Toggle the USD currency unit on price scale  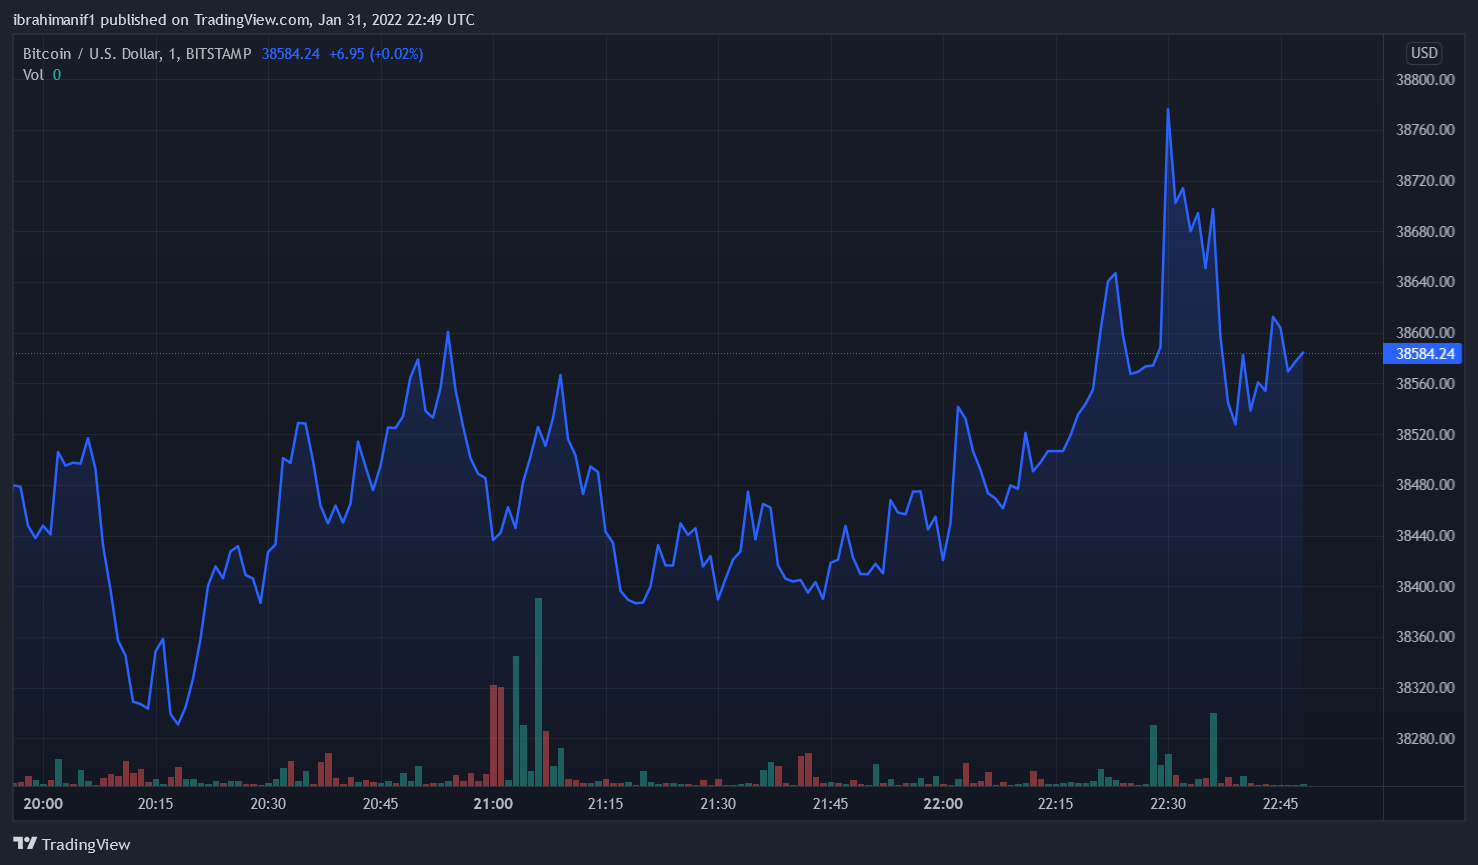(1423, 53)
